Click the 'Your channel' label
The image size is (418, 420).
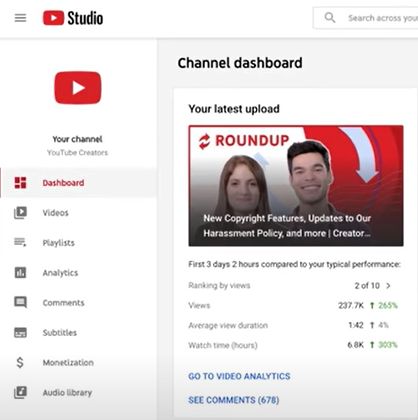coord(77,139)
